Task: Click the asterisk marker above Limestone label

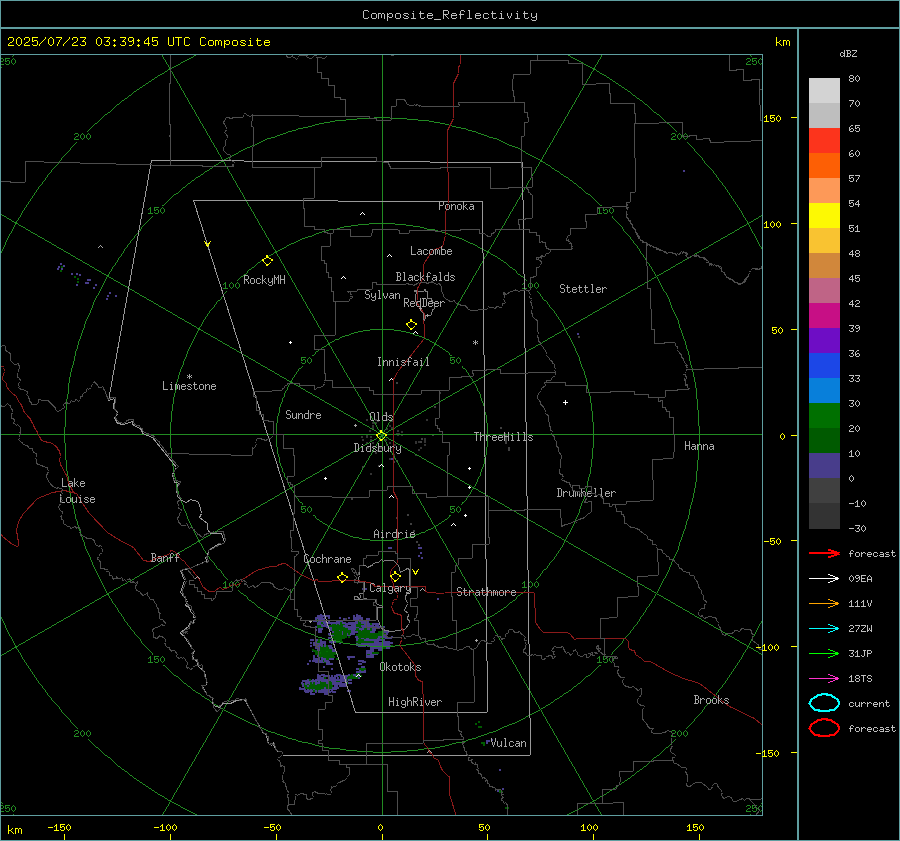Action: pyautogui.click(x=189, y=377)
